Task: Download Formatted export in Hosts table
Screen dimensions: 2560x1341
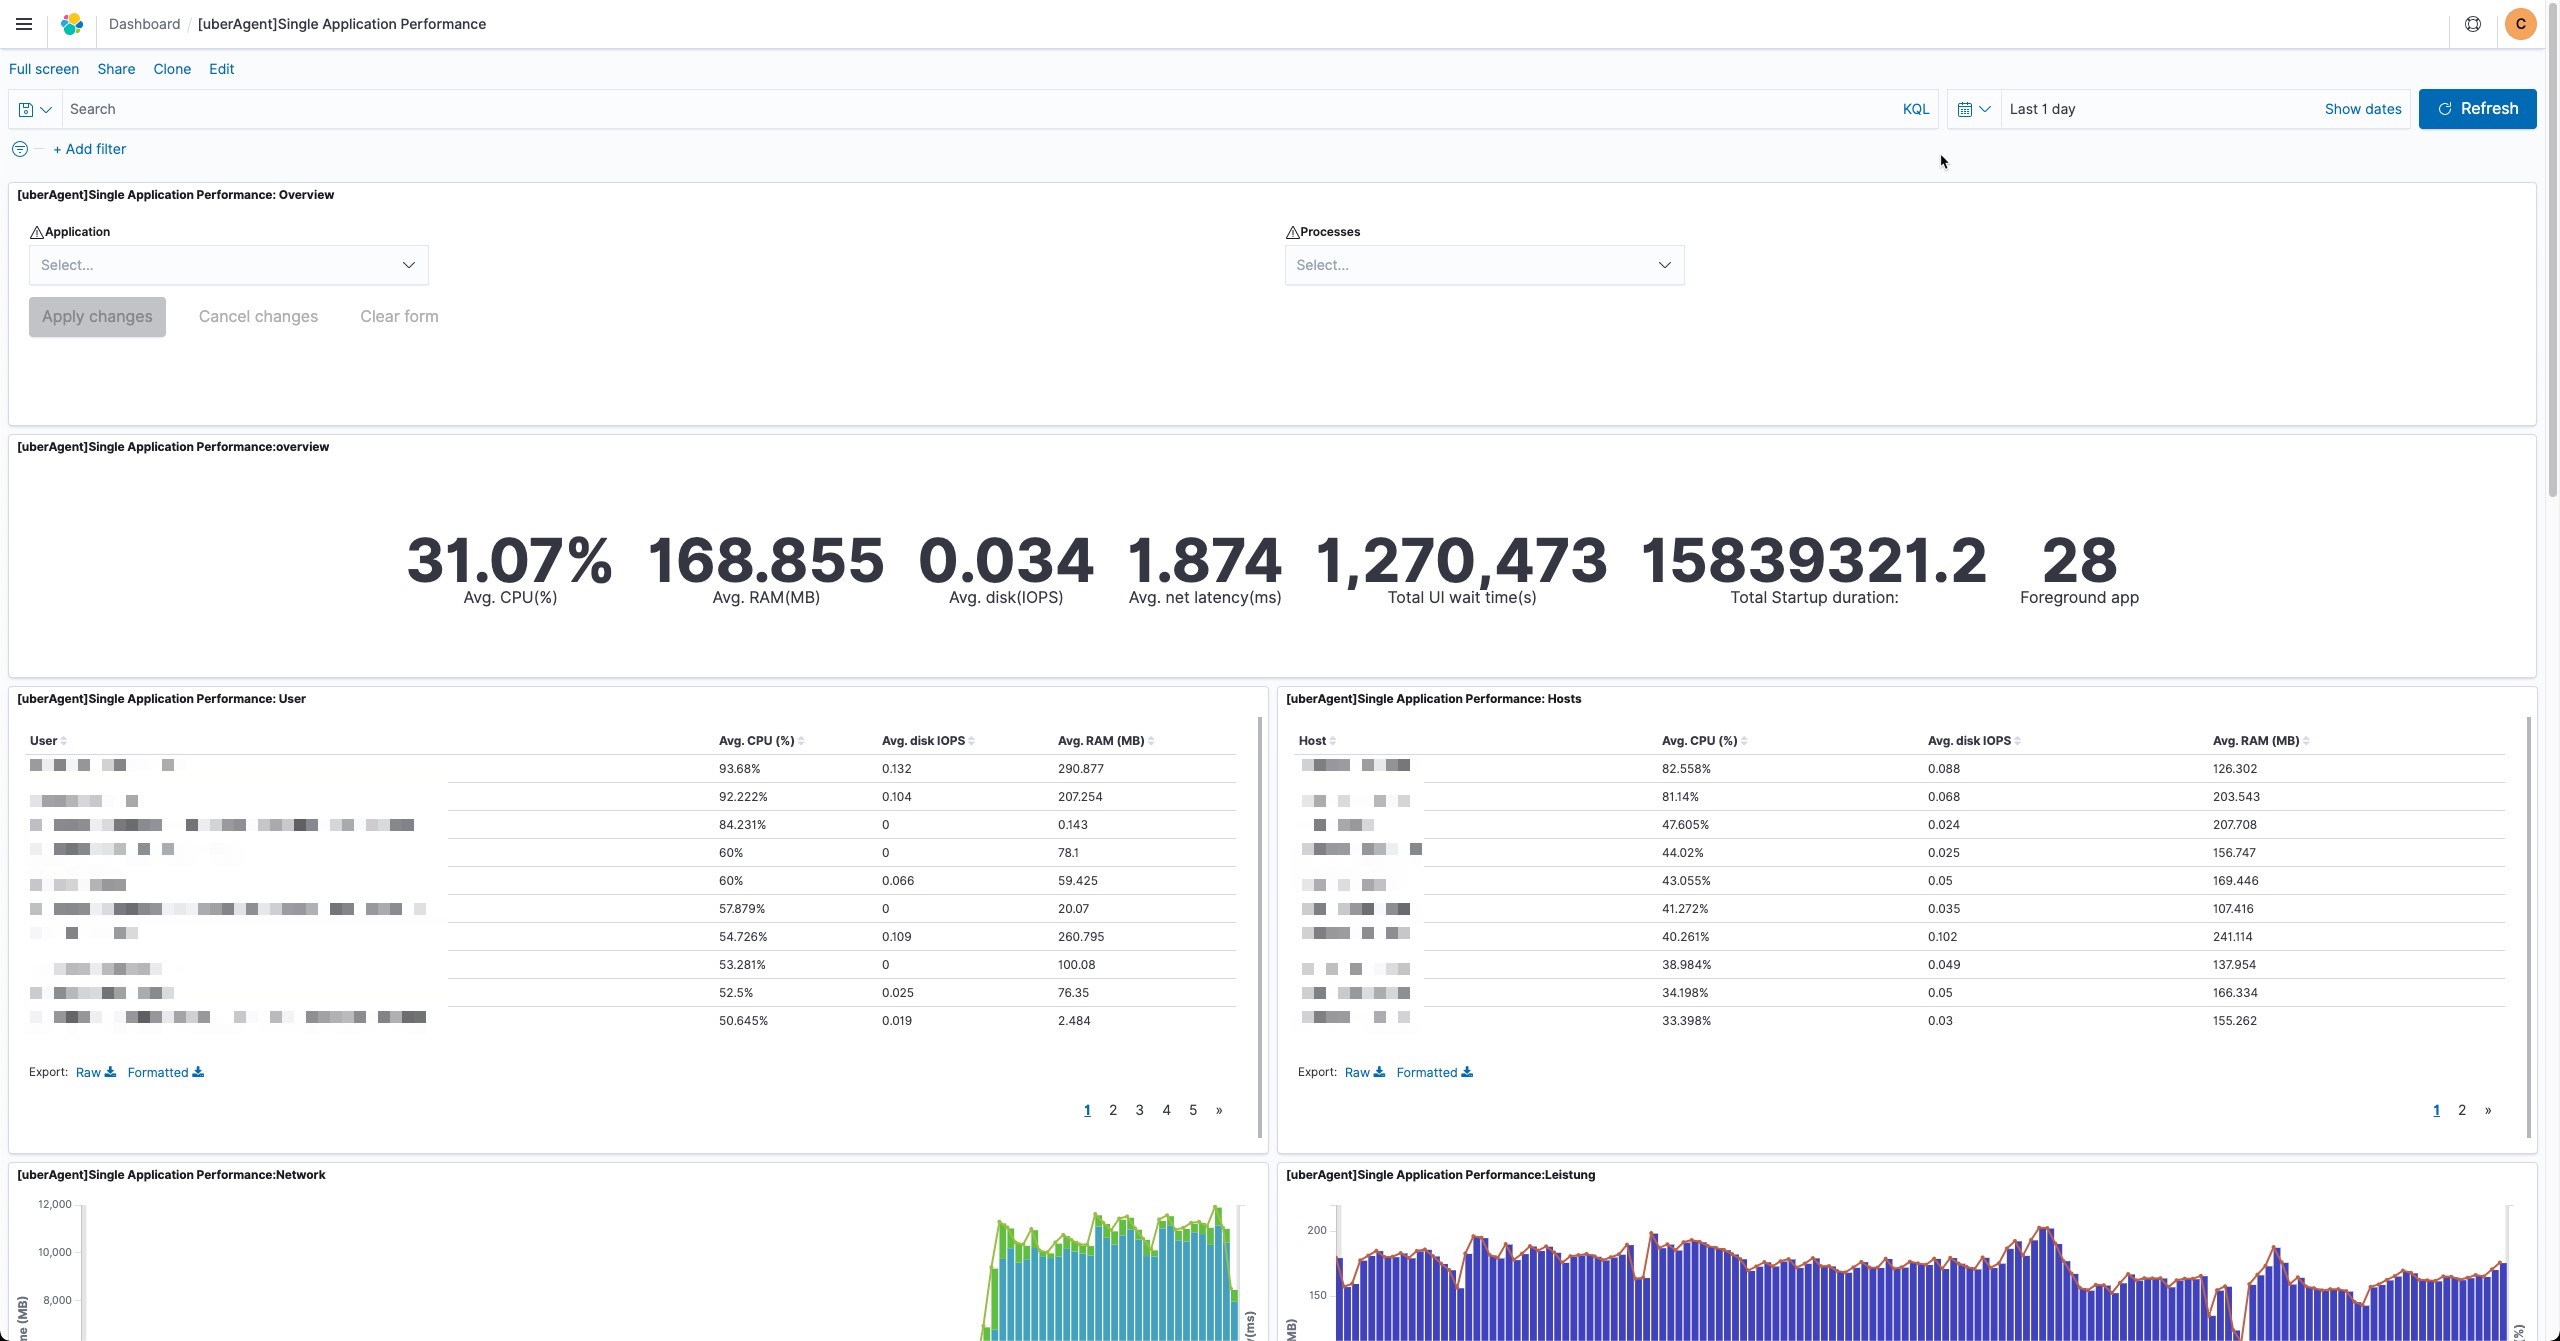Action: [x=1434, y=1072]
